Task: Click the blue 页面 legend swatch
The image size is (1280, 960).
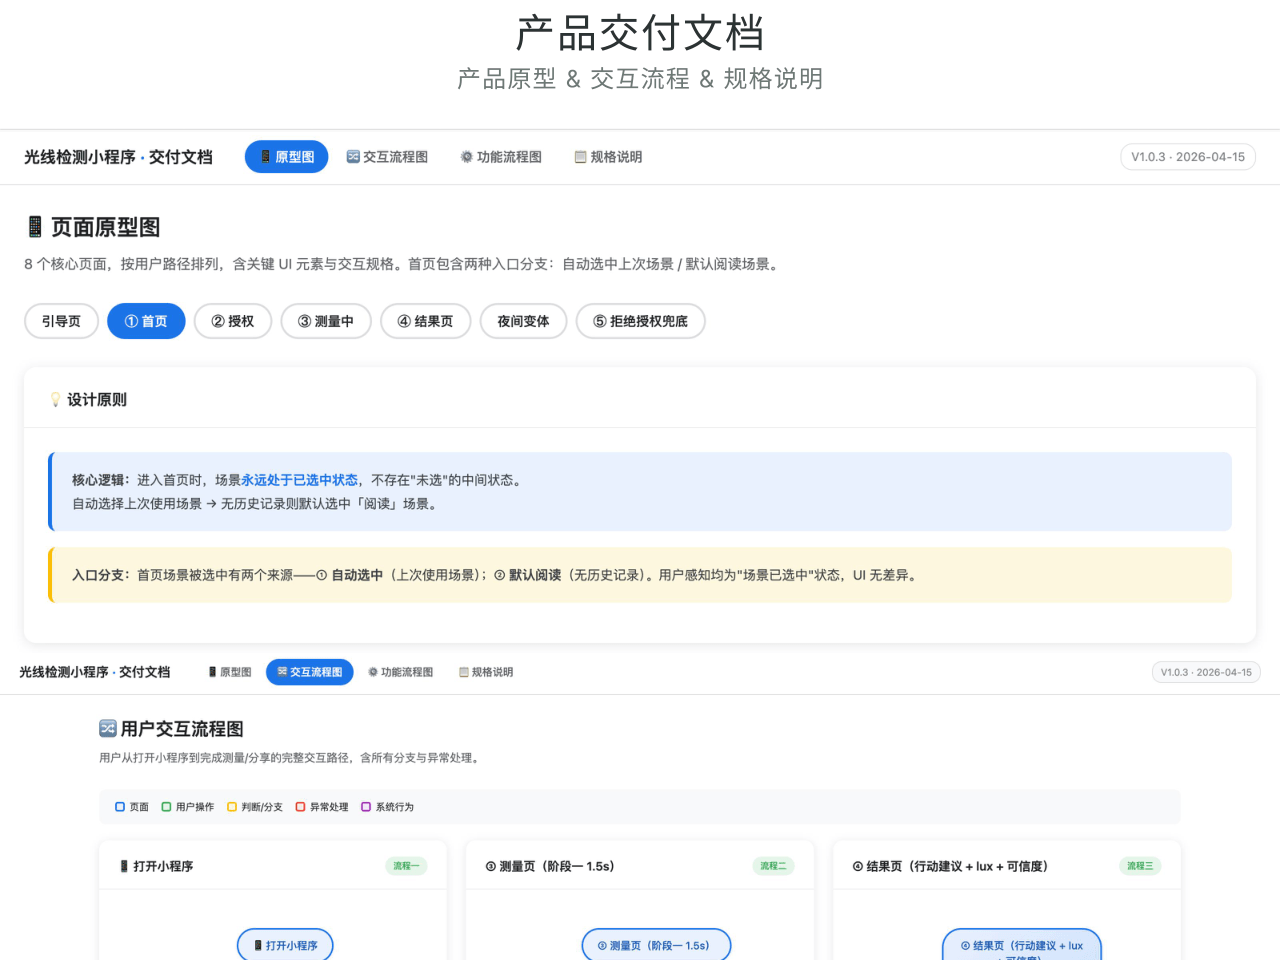Action: (x=120, y=807)
